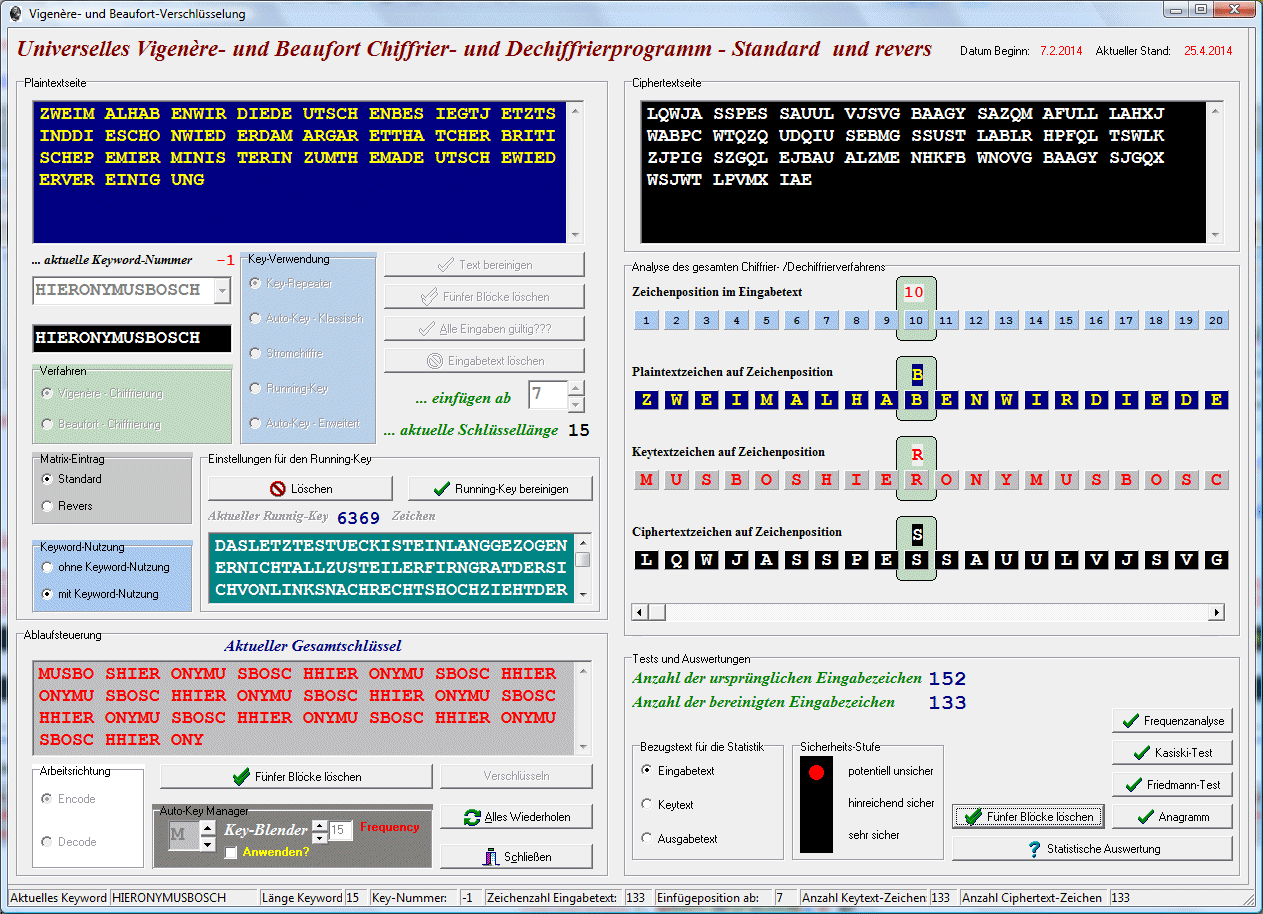The image size is (1263, 914).
Task: Click Fünfer Blöcke löschen below Text bereinigen
Action: [x=484, y=297]
